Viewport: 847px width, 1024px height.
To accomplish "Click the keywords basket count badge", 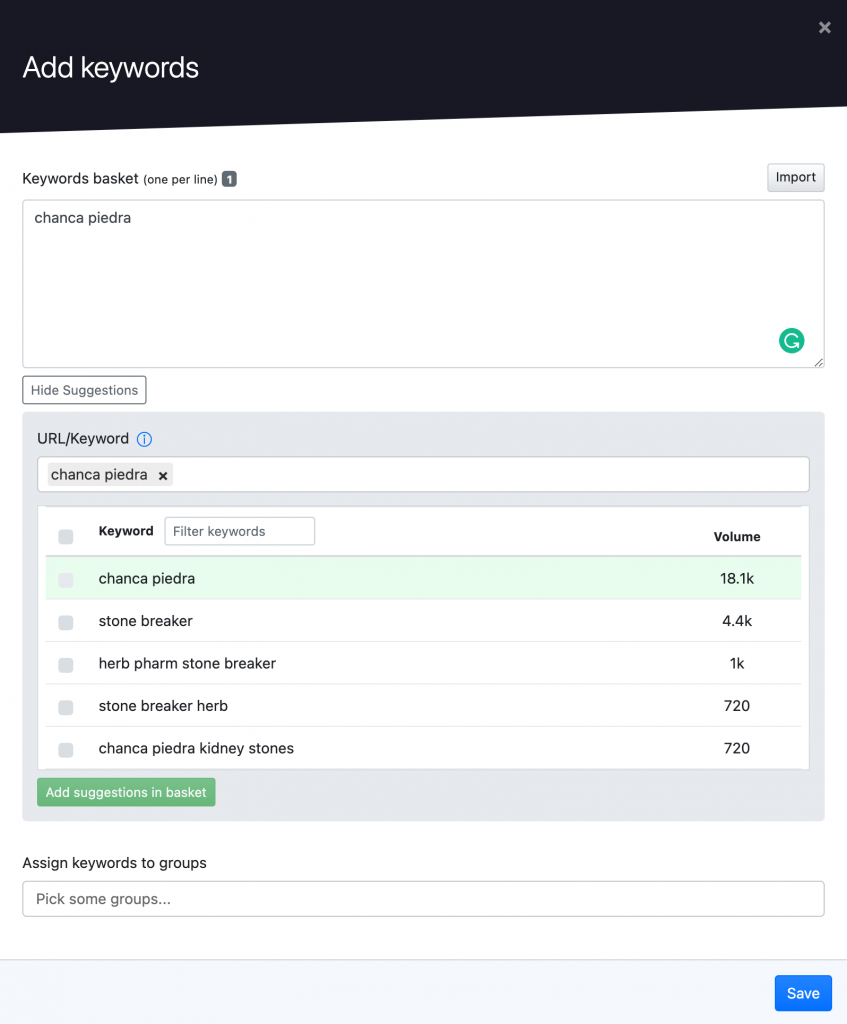I will point(229,179).
